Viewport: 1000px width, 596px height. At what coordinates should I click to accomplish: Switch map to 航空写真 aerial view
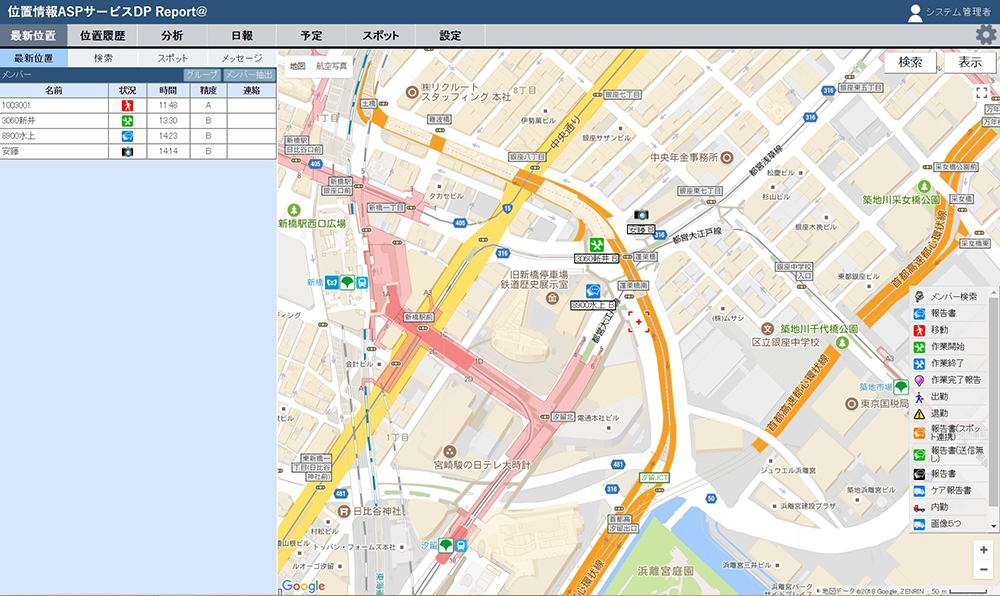(332, 66)
